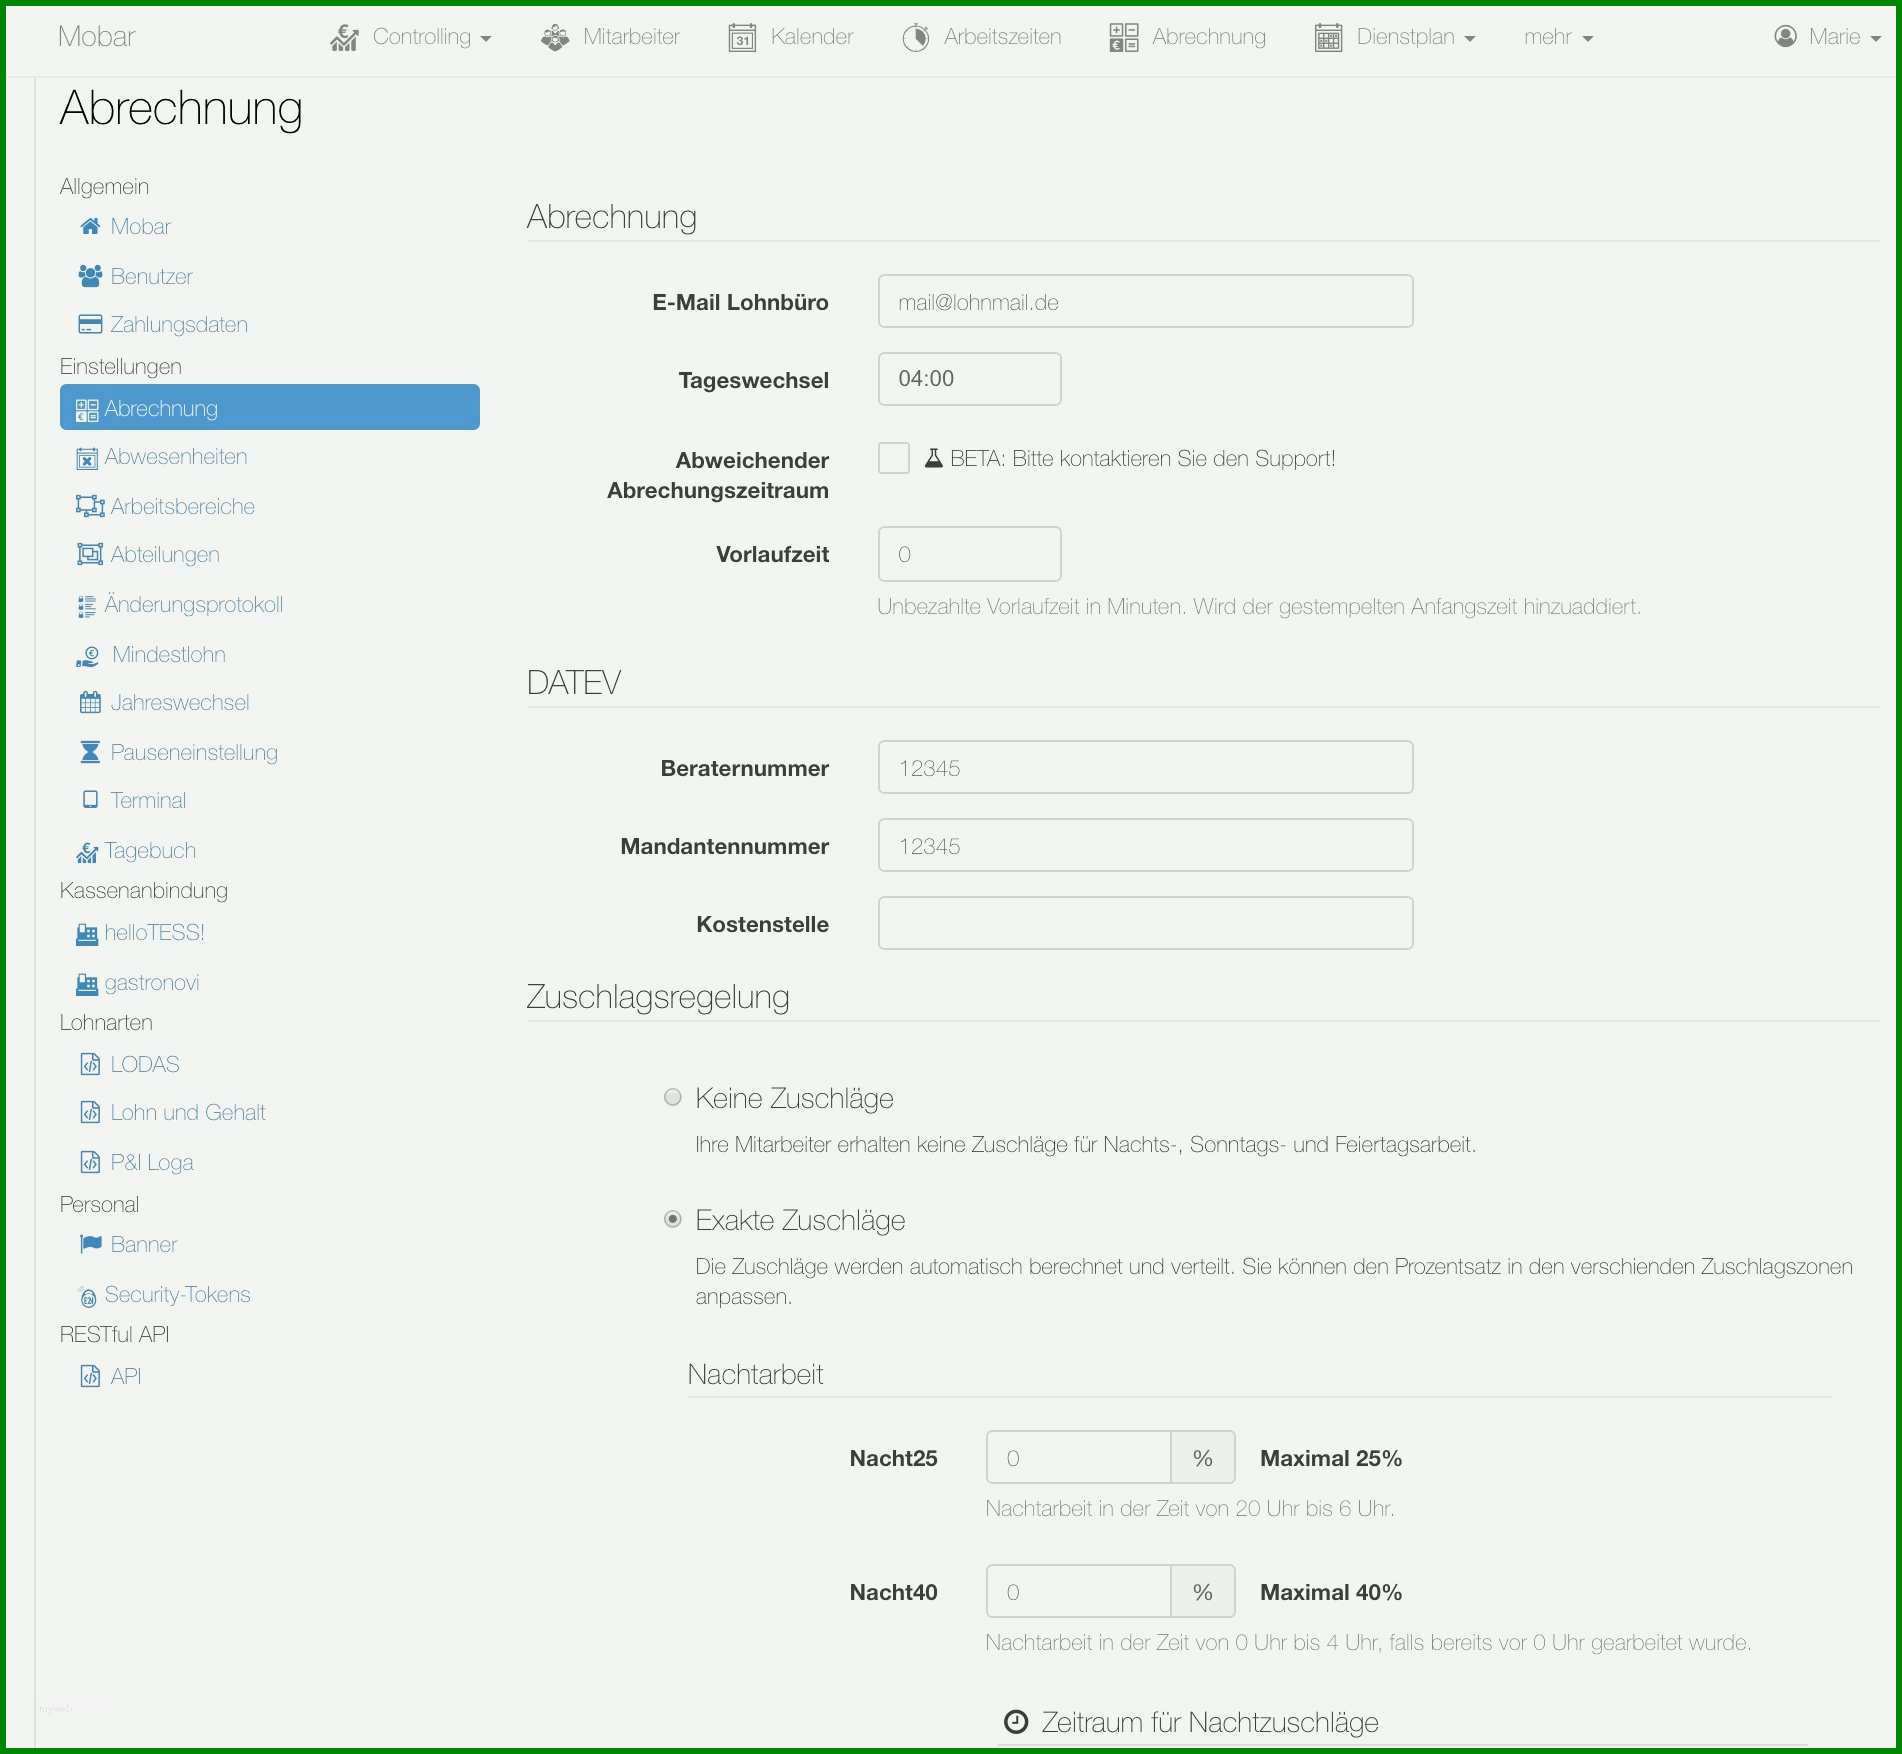This screenshot has height=1754, width=1902.
Task: Click the Pauseneinstellung hourglass icon
Action: (x=90, y=752)
